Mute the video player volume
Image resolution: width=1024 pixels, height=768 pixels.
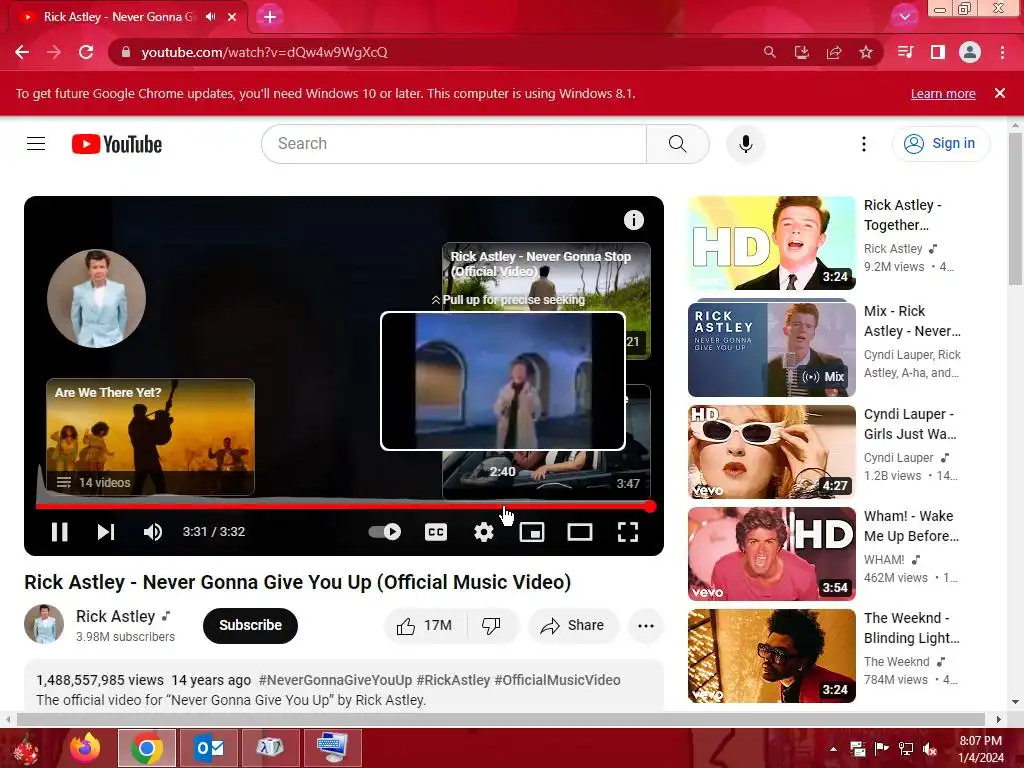(x=153, y=532)
